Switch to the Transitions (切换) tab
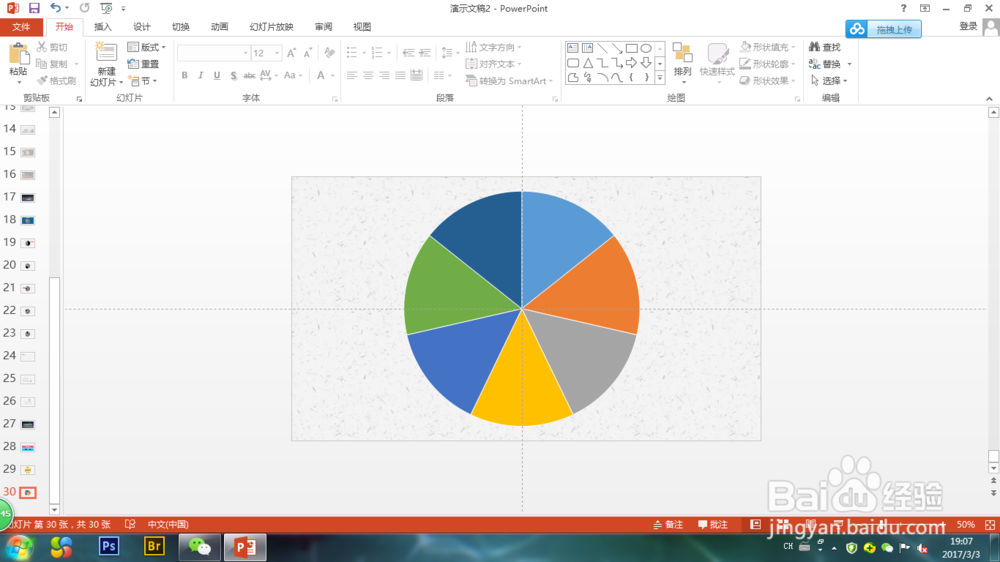Viewport: 1000px width, 562px height. [x=180, y=27]
